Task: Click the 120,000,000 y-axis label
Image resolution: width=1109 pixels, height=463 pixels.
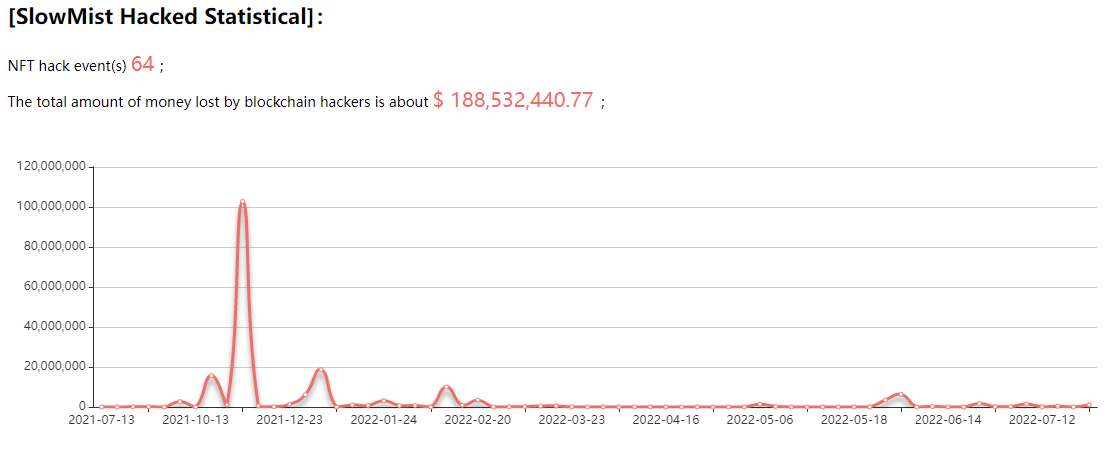Action: pos(52,167)
